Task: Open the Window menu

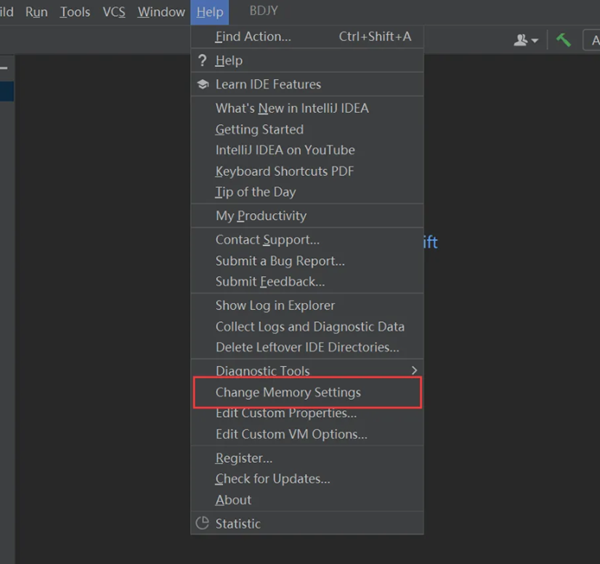Action: [x=160, y=12]
